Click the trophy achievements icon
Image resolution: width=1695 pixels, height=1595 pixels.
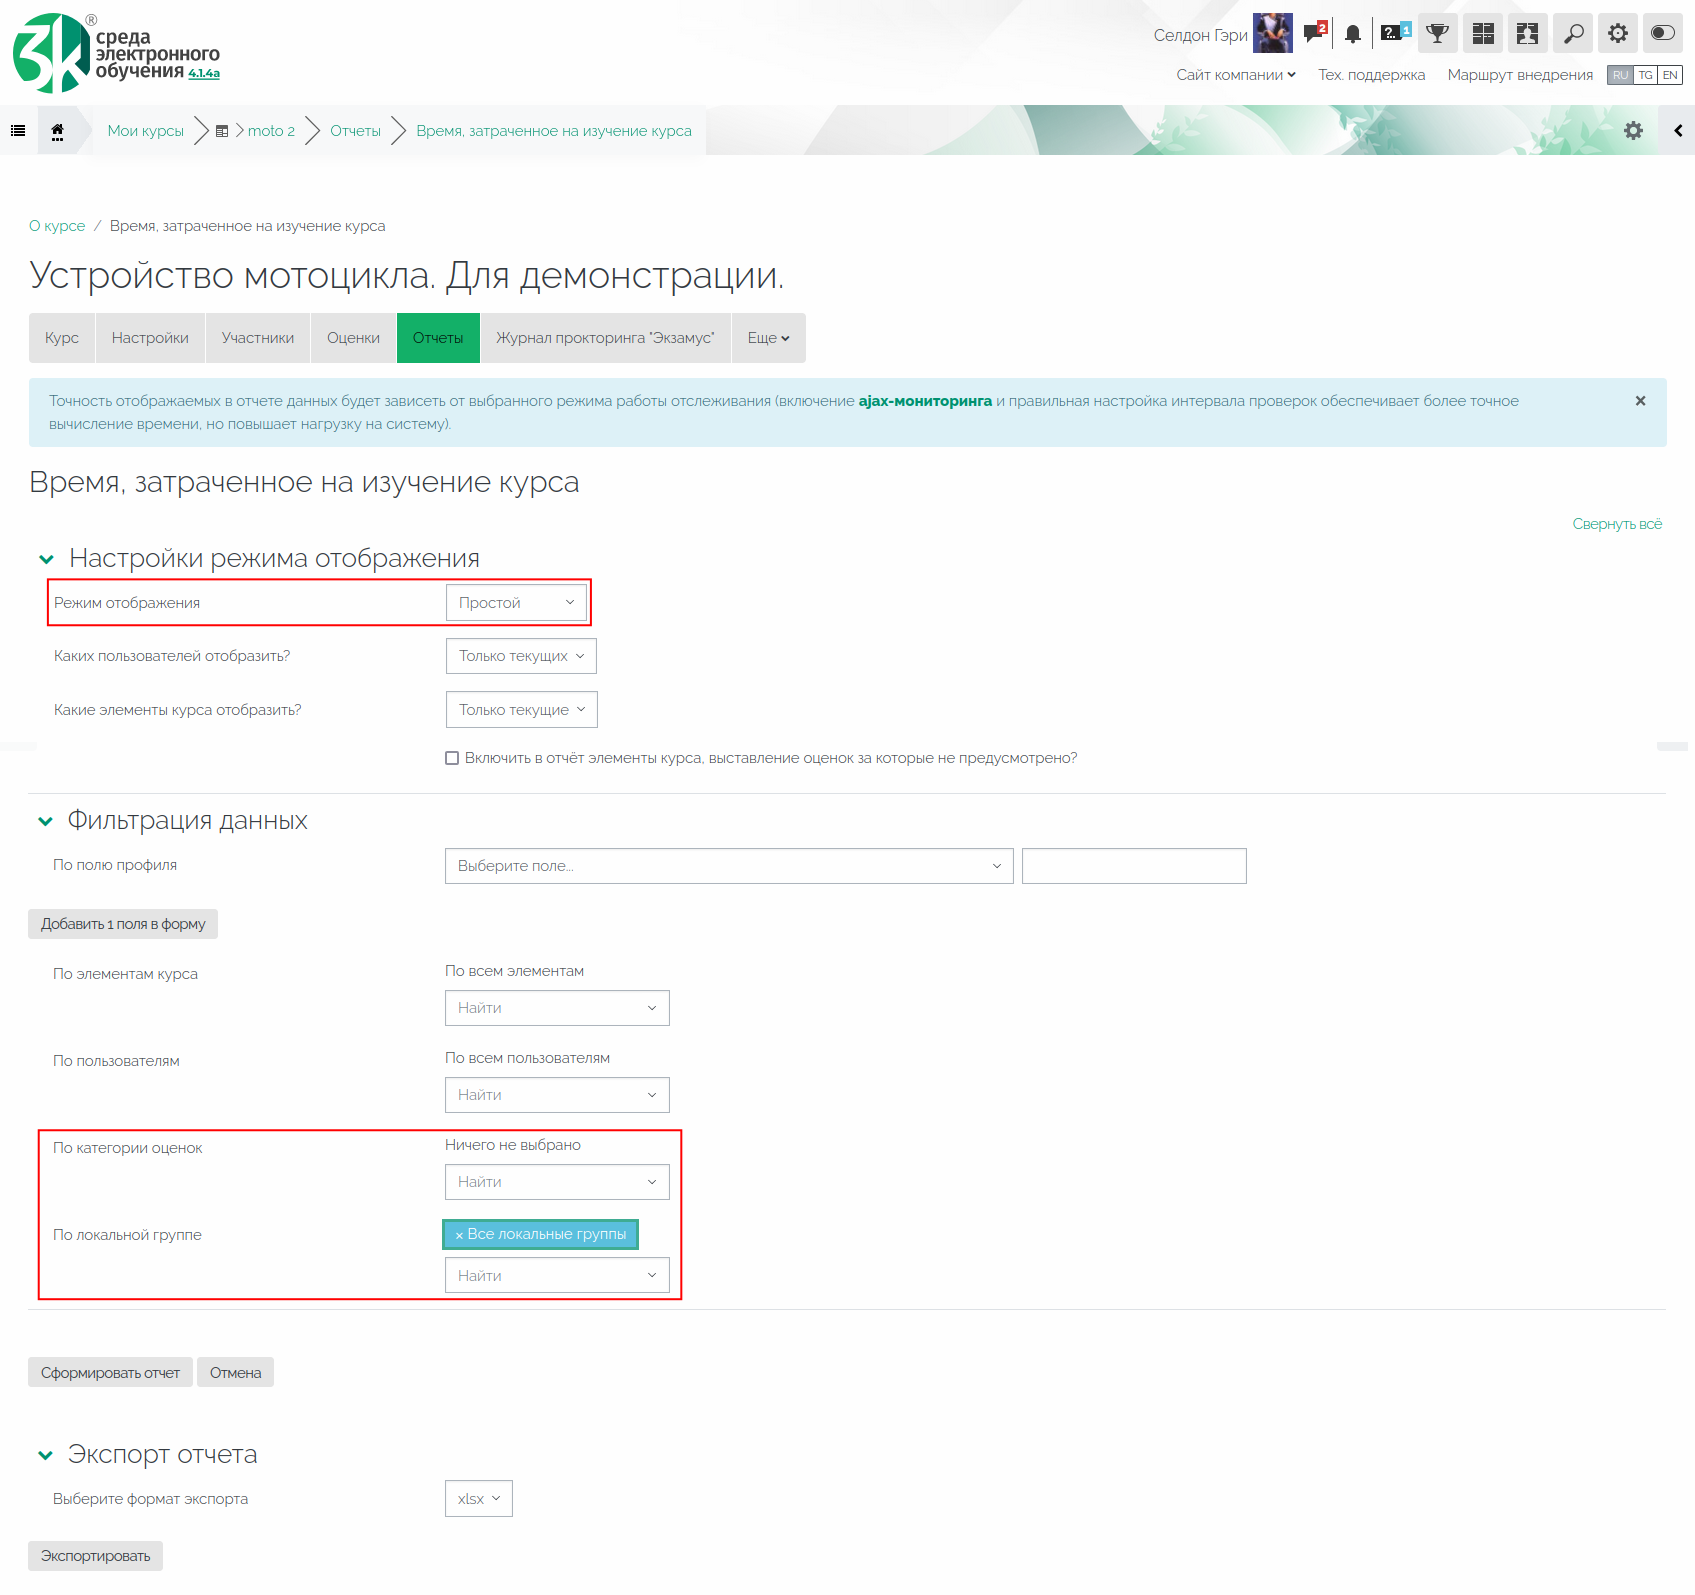1437,34
